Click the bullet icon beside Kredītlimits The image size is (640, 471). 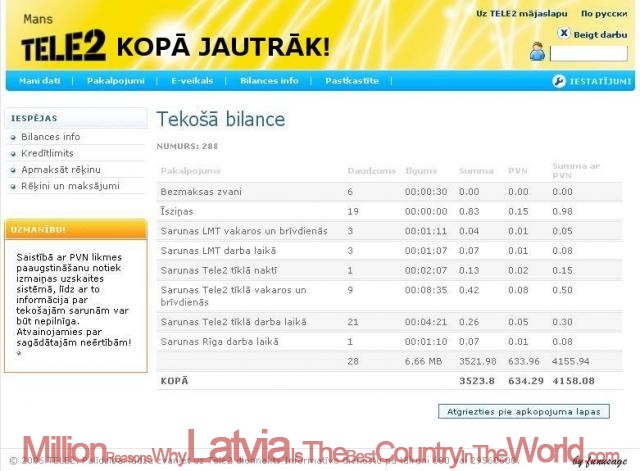[x=13, y=153]
